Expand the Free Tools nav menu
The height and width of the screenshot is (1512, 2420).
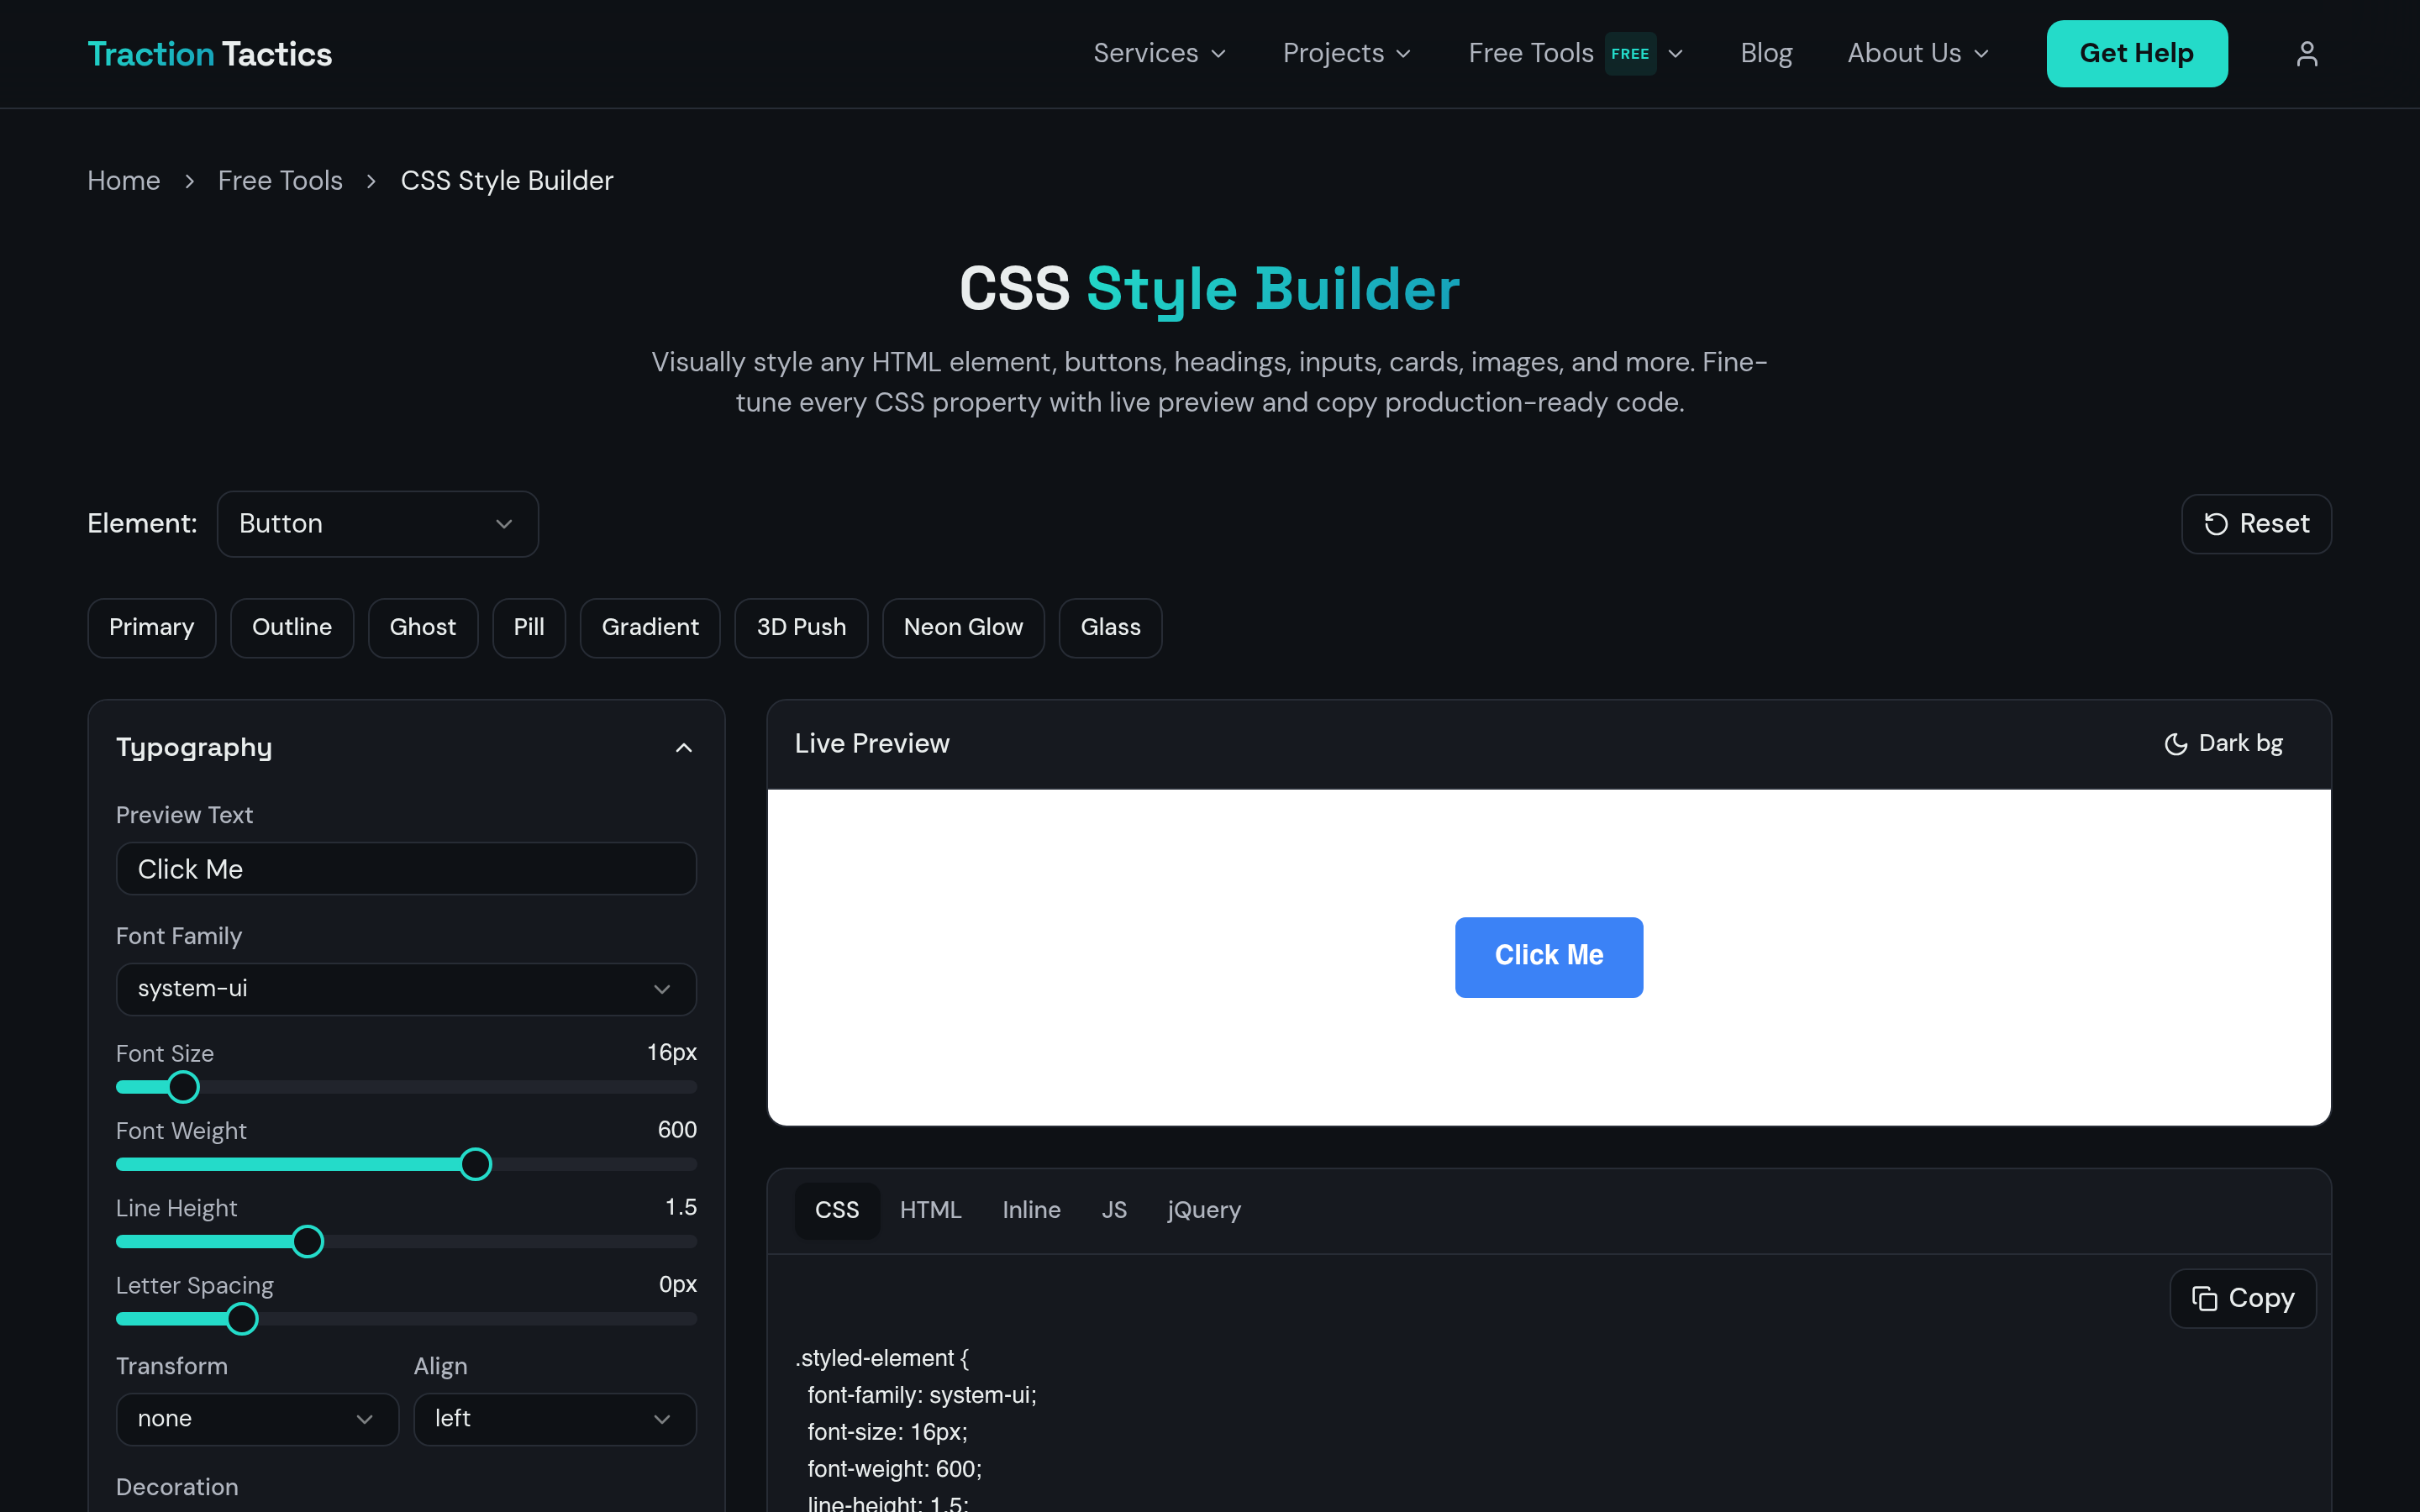pyautogui.click(x=1576, y=54)
